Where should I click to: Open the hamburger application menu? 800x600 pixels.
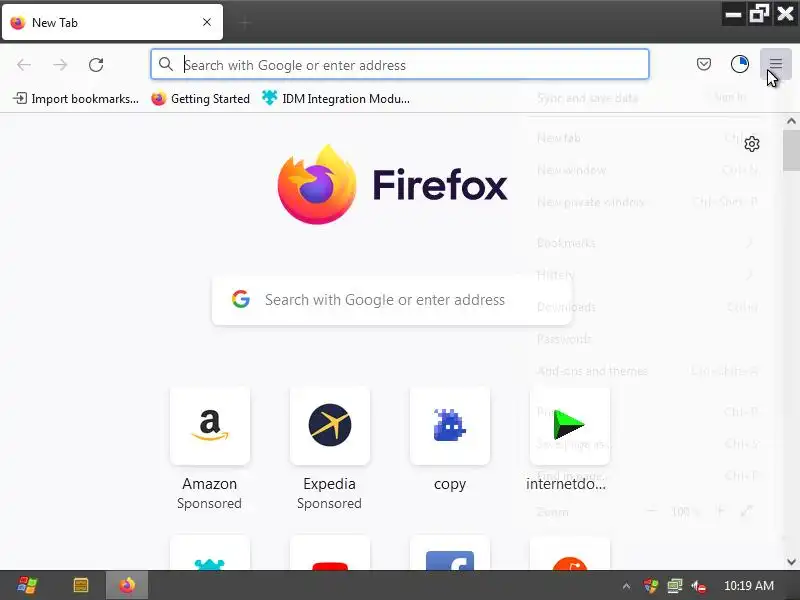point(776,64)
